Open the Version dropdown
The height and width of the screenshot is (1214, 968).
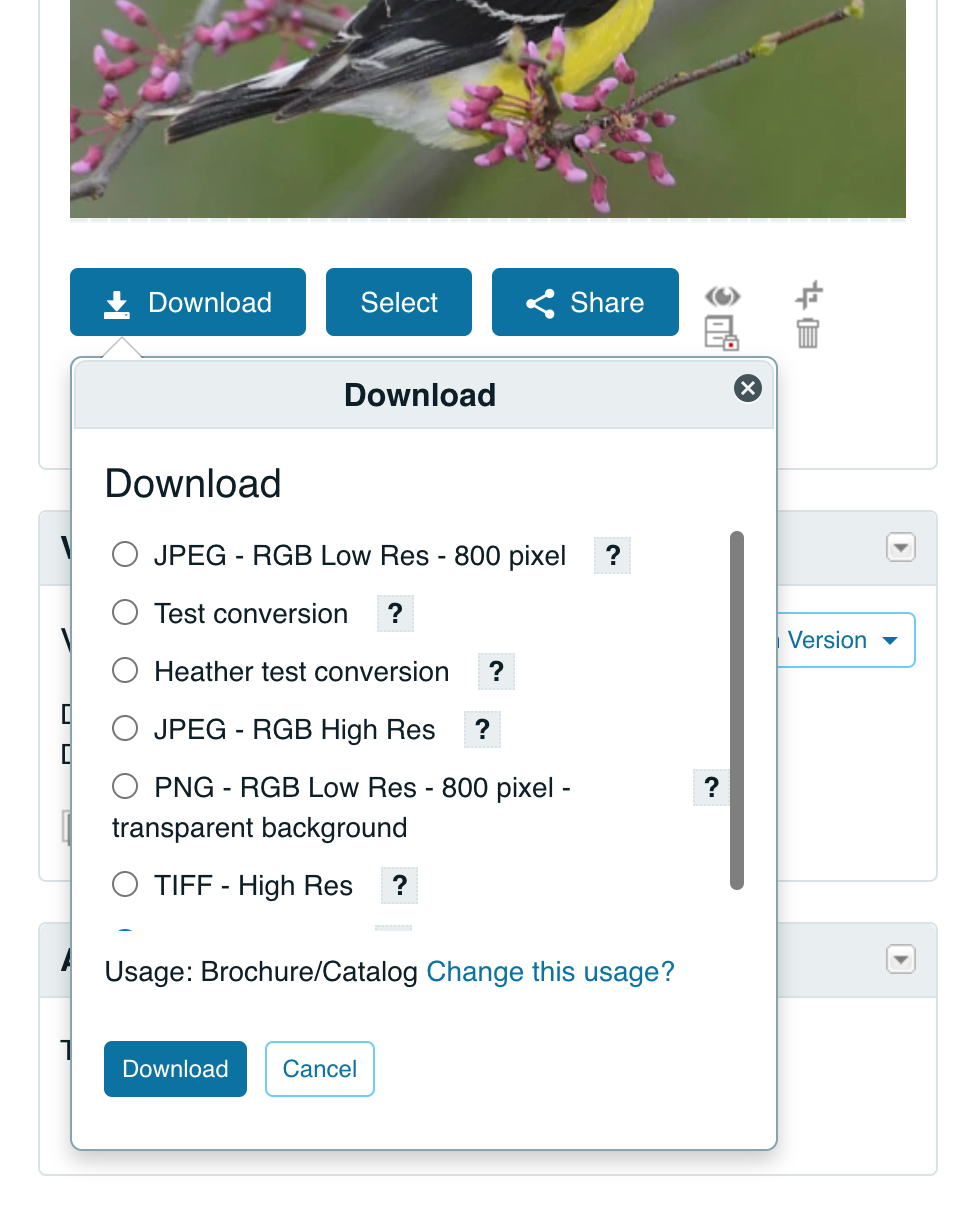click(843, 640)
